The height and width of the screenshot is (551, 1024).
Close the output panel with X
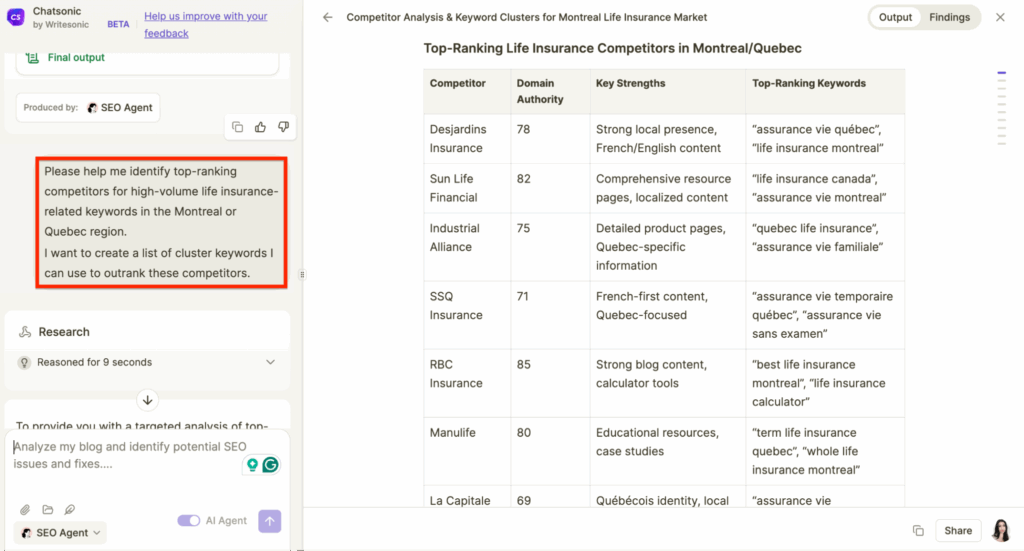click(1000, 18)
